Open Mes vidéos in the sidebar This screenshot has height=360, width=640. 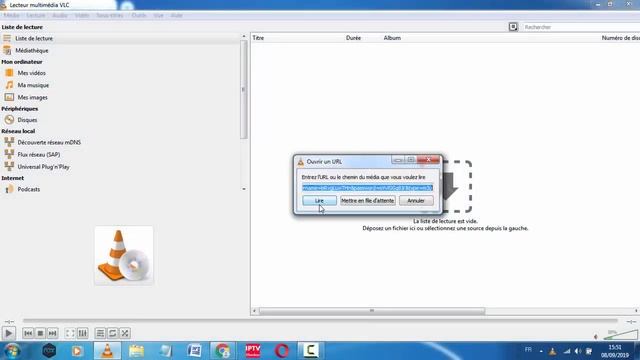click(x=31, y=73)
